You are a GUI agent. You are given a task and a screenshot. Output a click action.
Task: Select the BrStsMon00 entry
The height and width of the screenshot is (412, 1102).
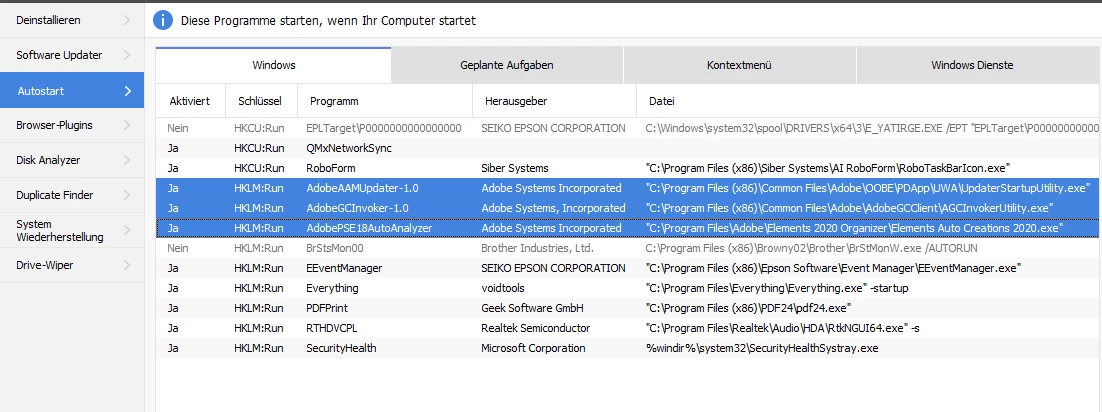(333, 248)
